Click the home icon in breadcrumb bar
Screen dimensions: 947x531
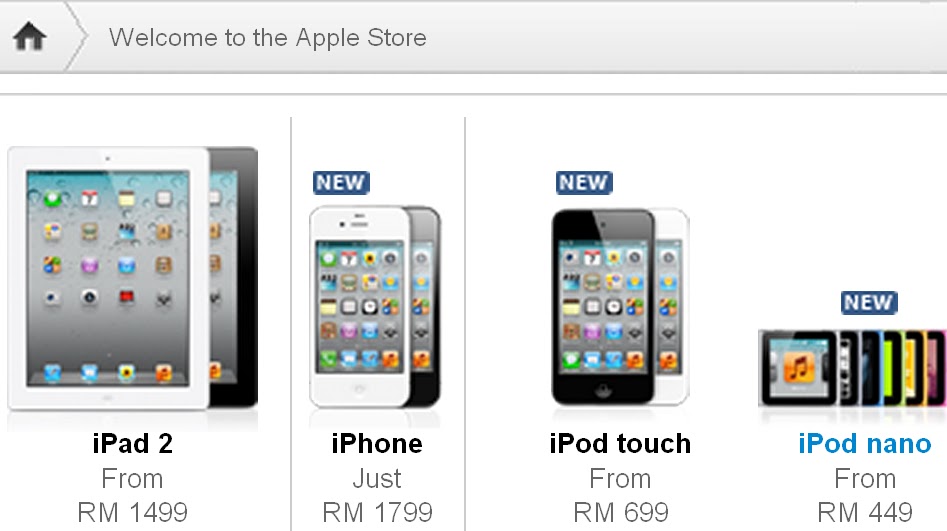[29, 36]
